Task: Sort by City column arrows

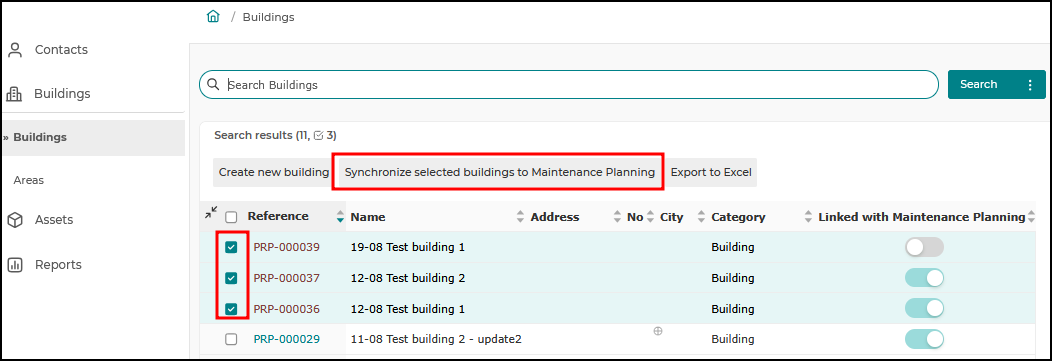Action: tap(701, 217)
